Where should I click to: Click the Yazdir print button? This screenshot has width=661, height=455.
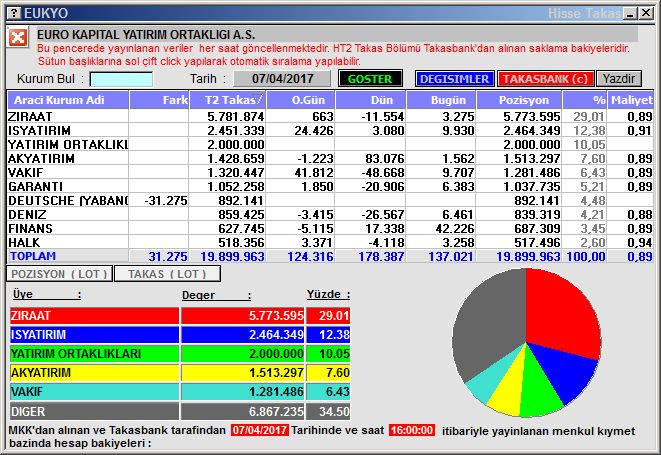(618, 79)
